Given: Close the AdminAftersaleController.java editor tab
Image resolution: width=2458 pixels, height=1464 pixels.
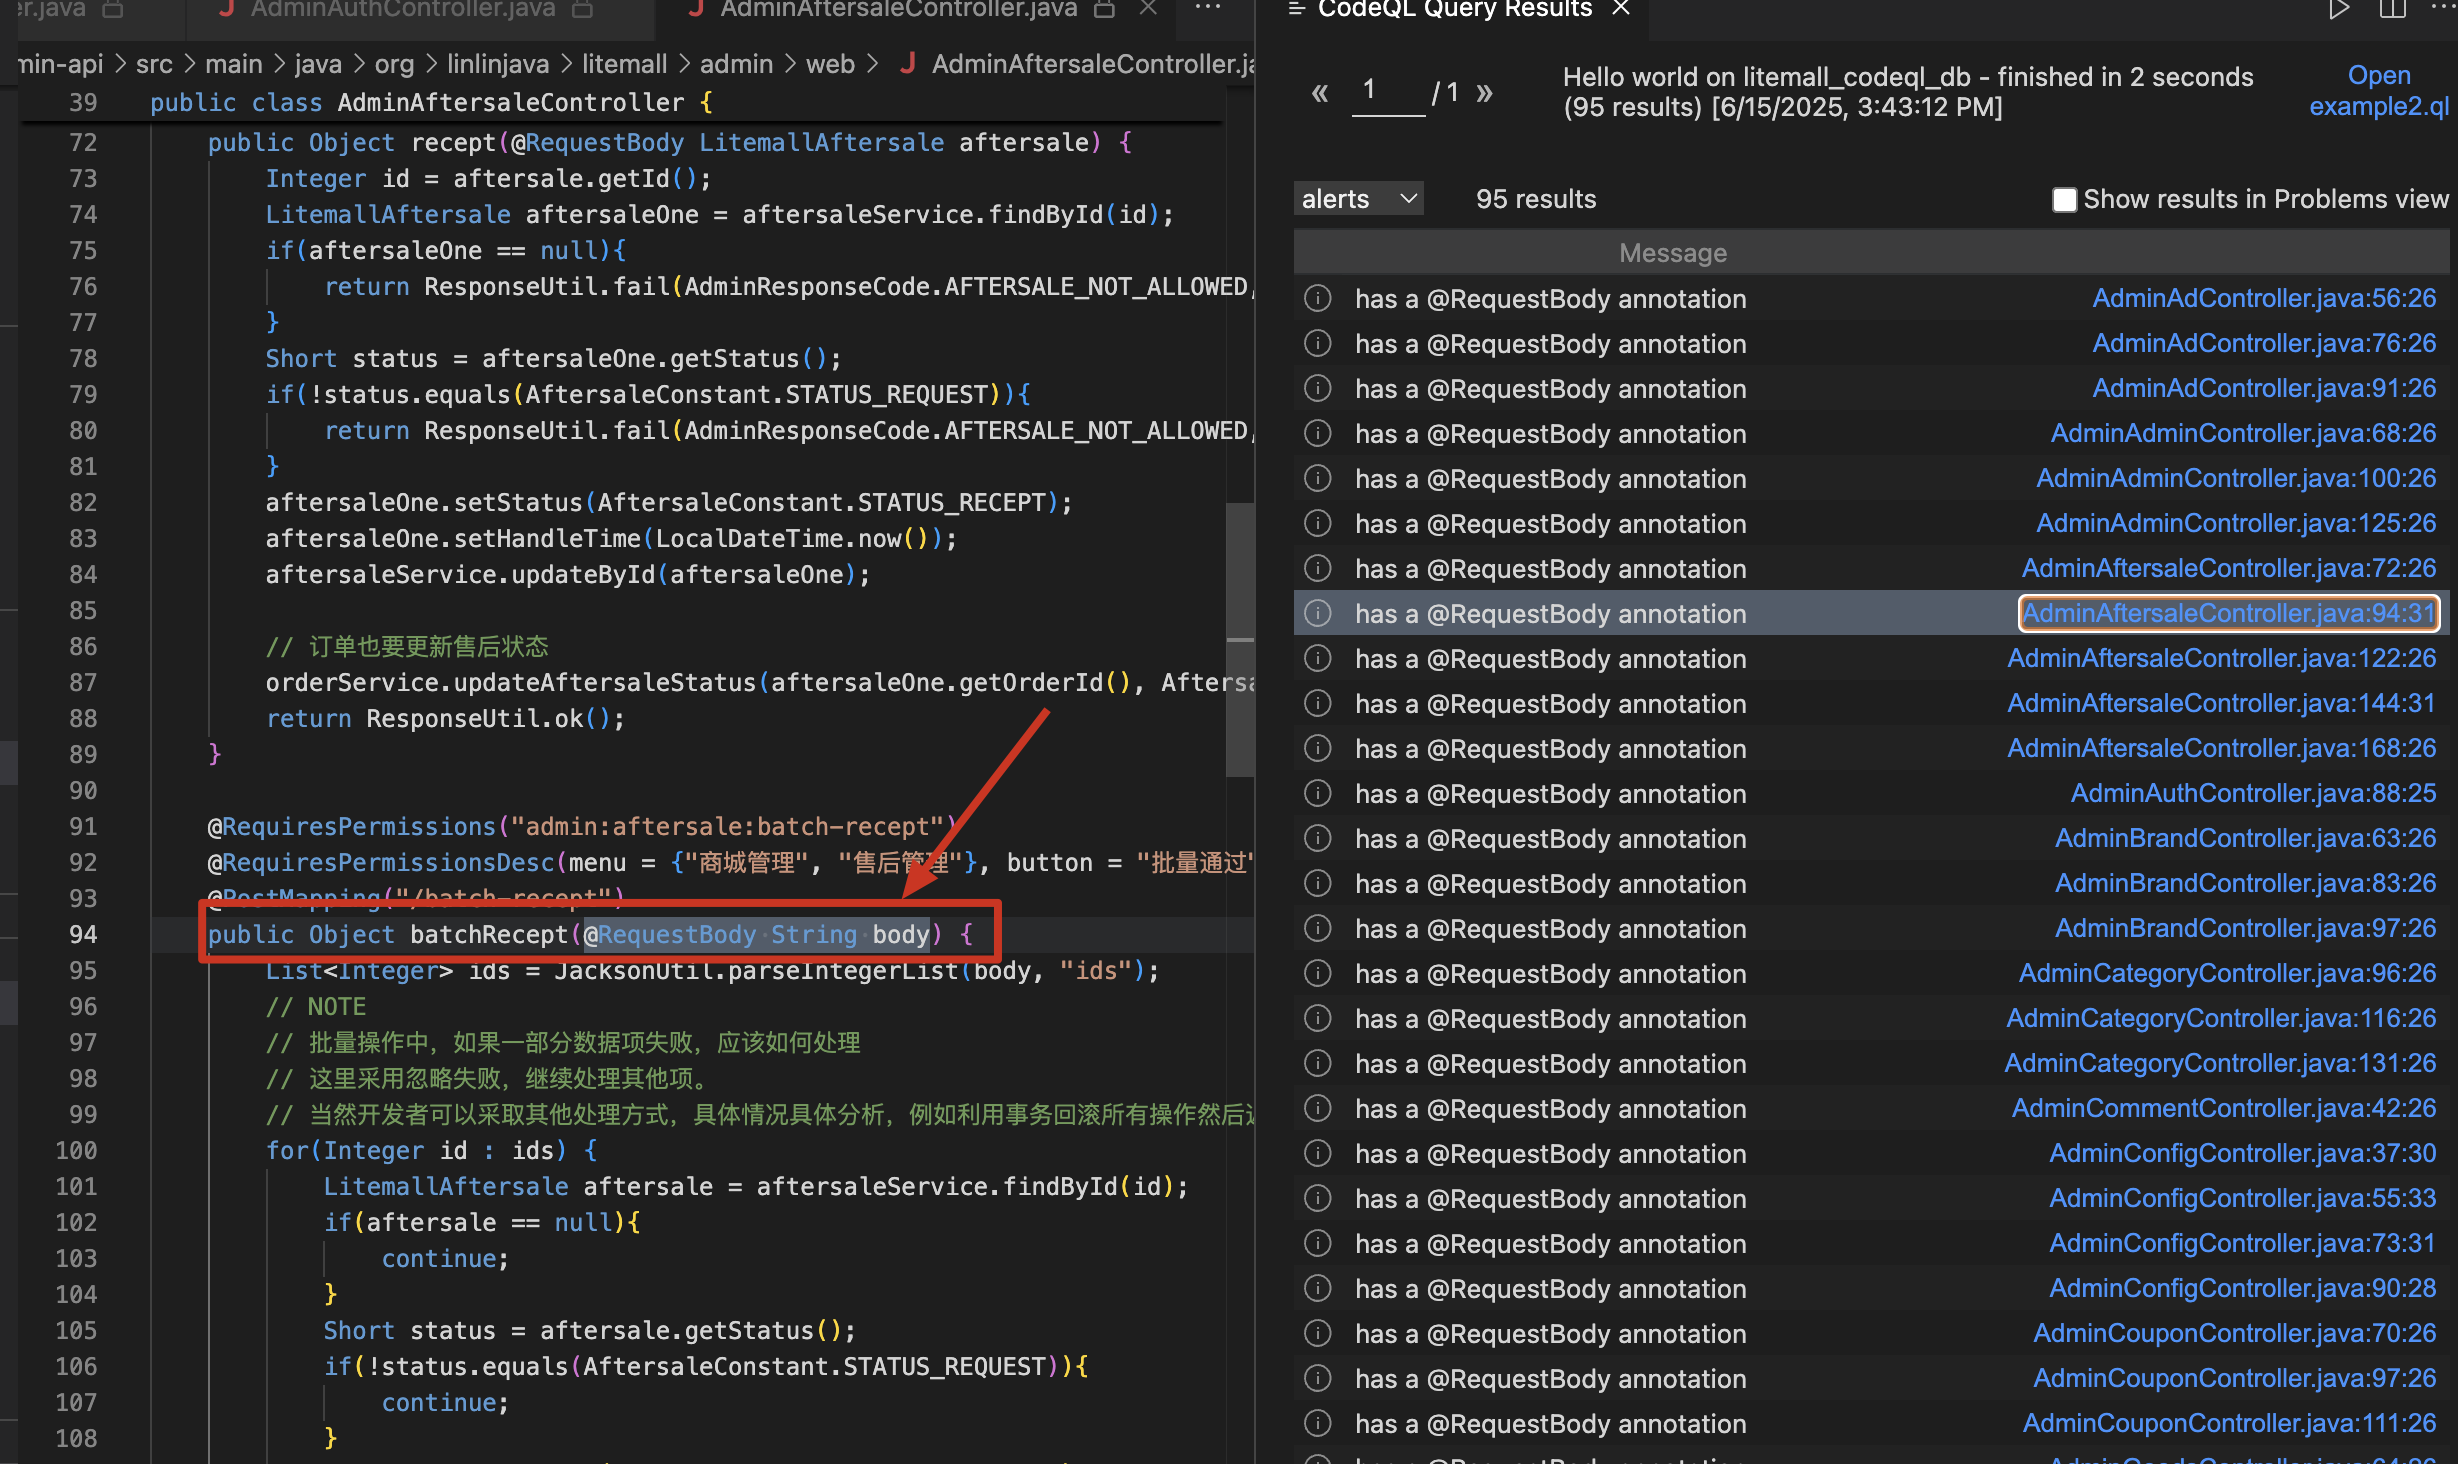Looking at the screenshot, I should [1148, 9].
